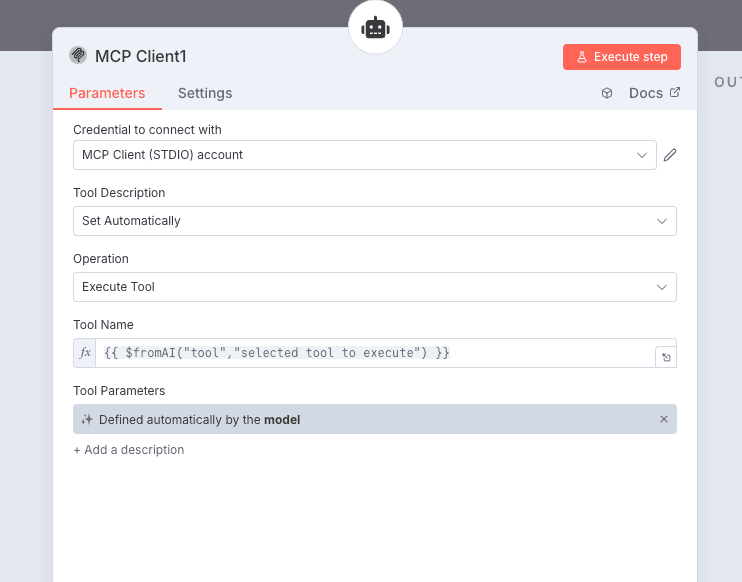Click the cube icon beside Docs
This screenshot has height=582, width=742.
pos(607,93)
